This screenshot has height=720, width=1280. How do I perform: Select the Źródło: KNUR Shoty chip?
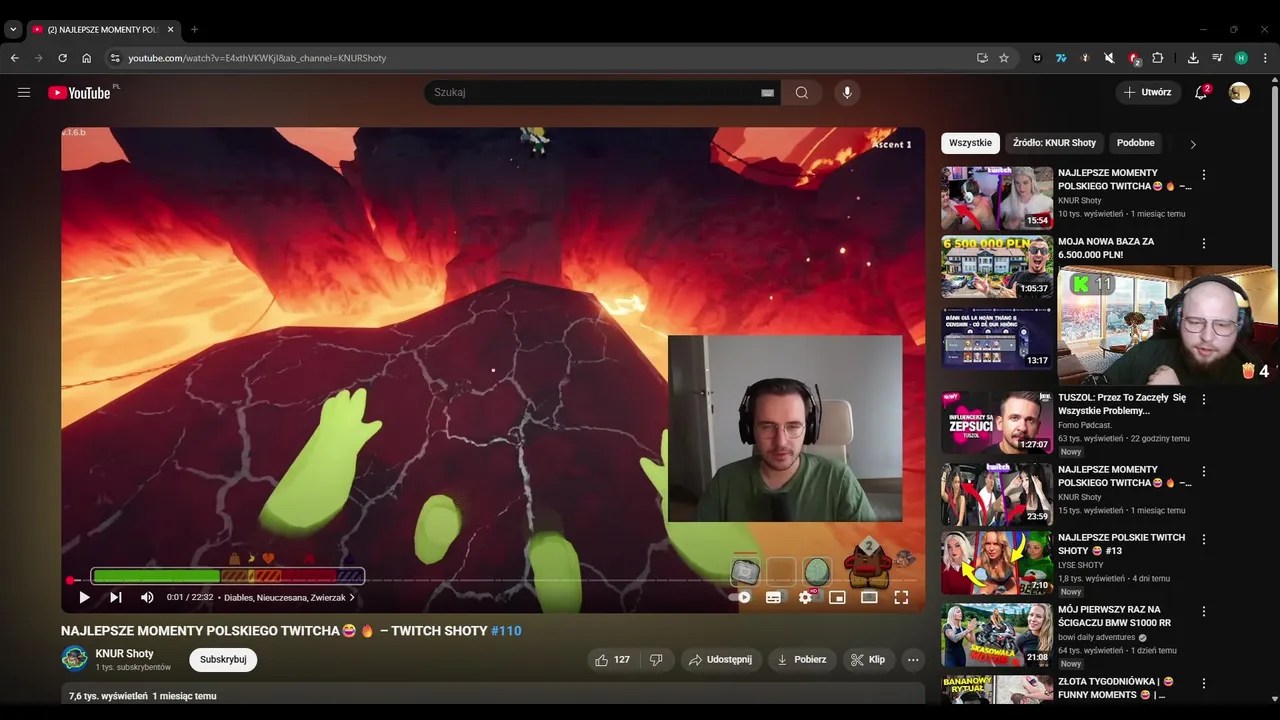tap(1054, 143)
